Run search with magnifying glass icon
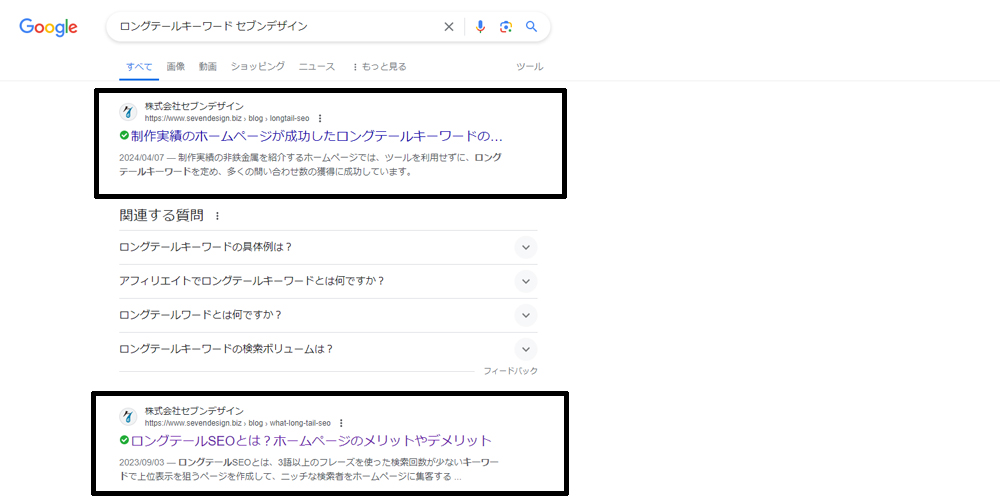 pyautogui.click(x=531, y=27)
